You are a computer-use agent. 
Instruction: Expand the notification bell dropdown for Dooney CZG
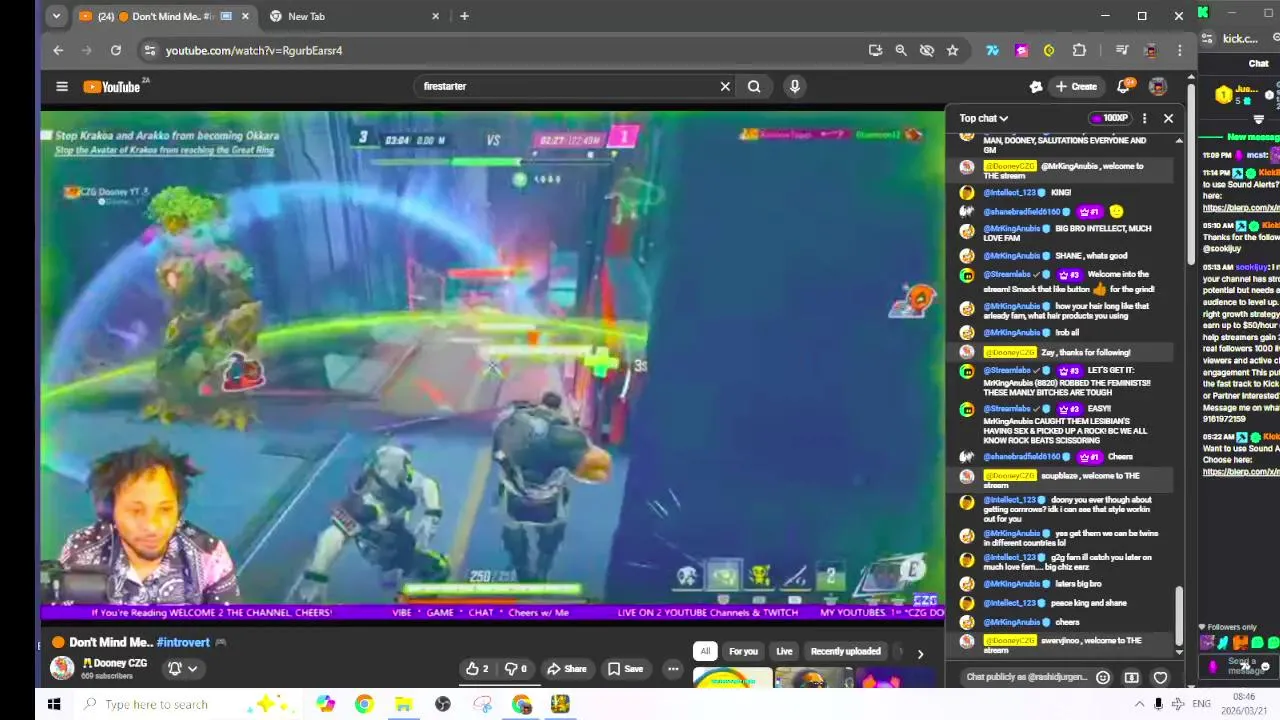pyautogui.click(x=182, y=669)
